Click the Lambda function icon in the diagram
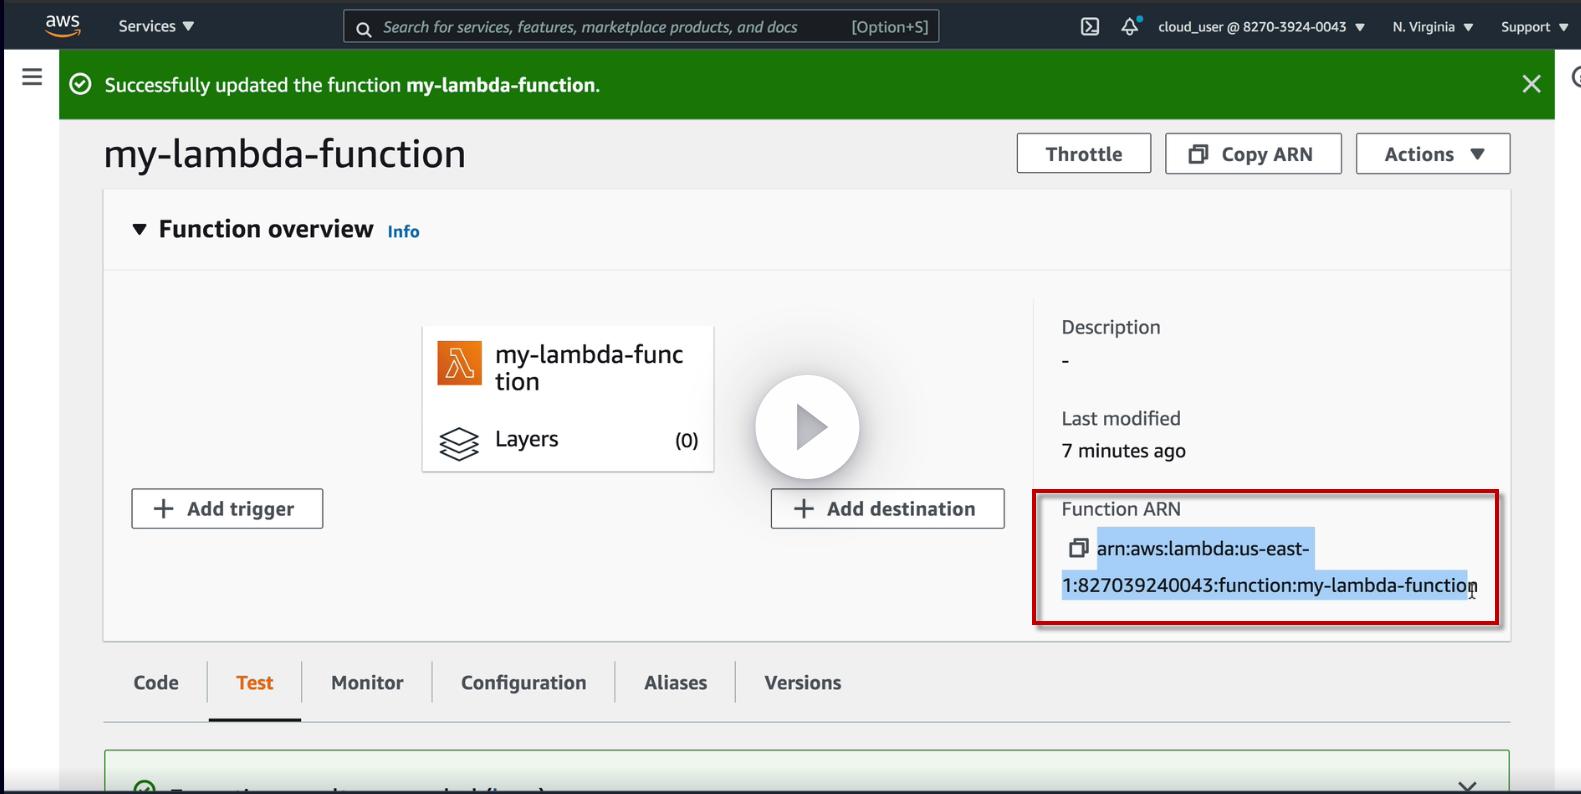 pyautogui.click(x=459, y=363)
